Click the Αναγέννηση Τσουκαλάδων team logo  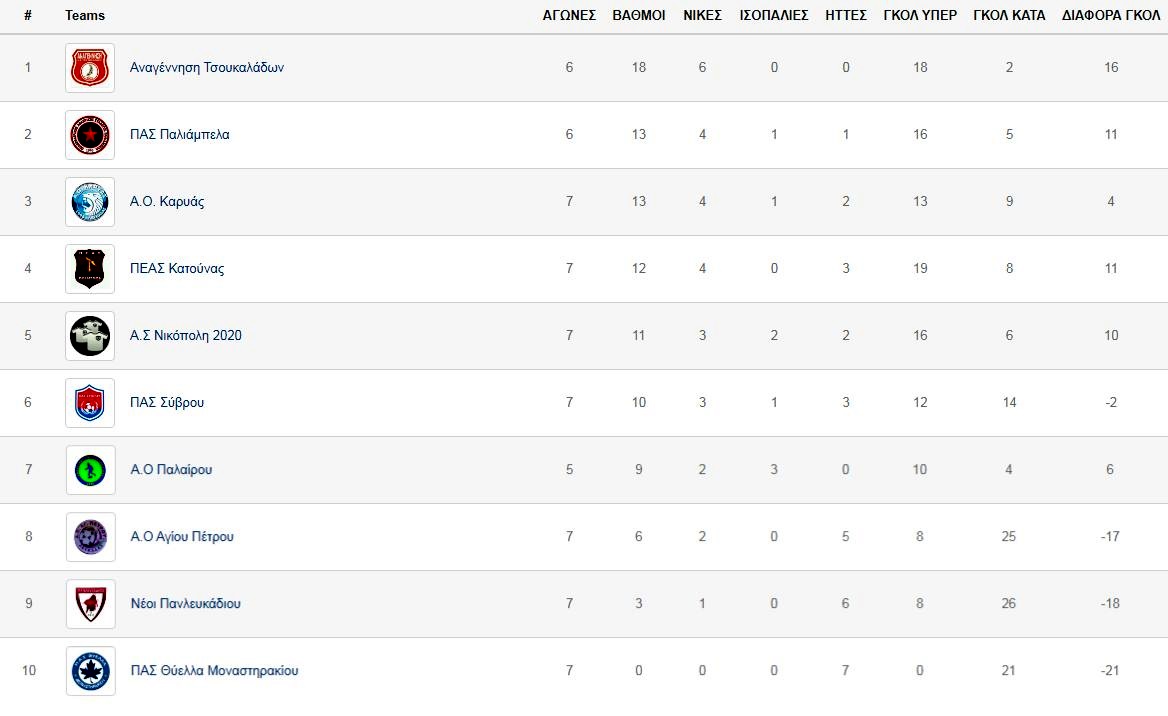point(90,68)
